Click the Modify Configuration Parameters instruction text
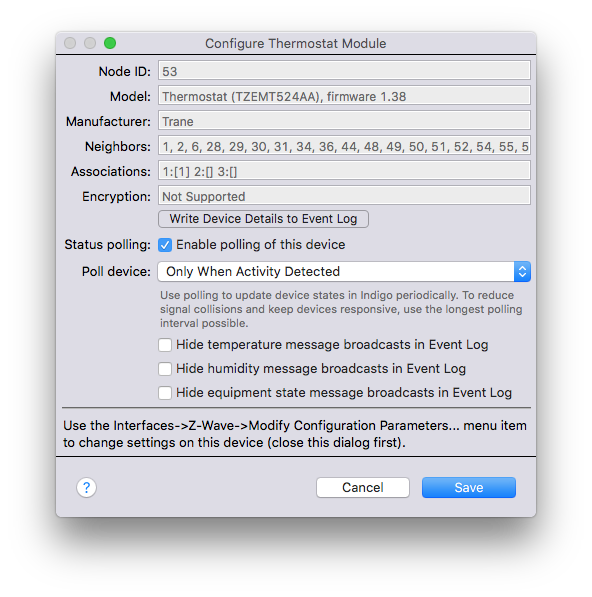 click(295, 434)
